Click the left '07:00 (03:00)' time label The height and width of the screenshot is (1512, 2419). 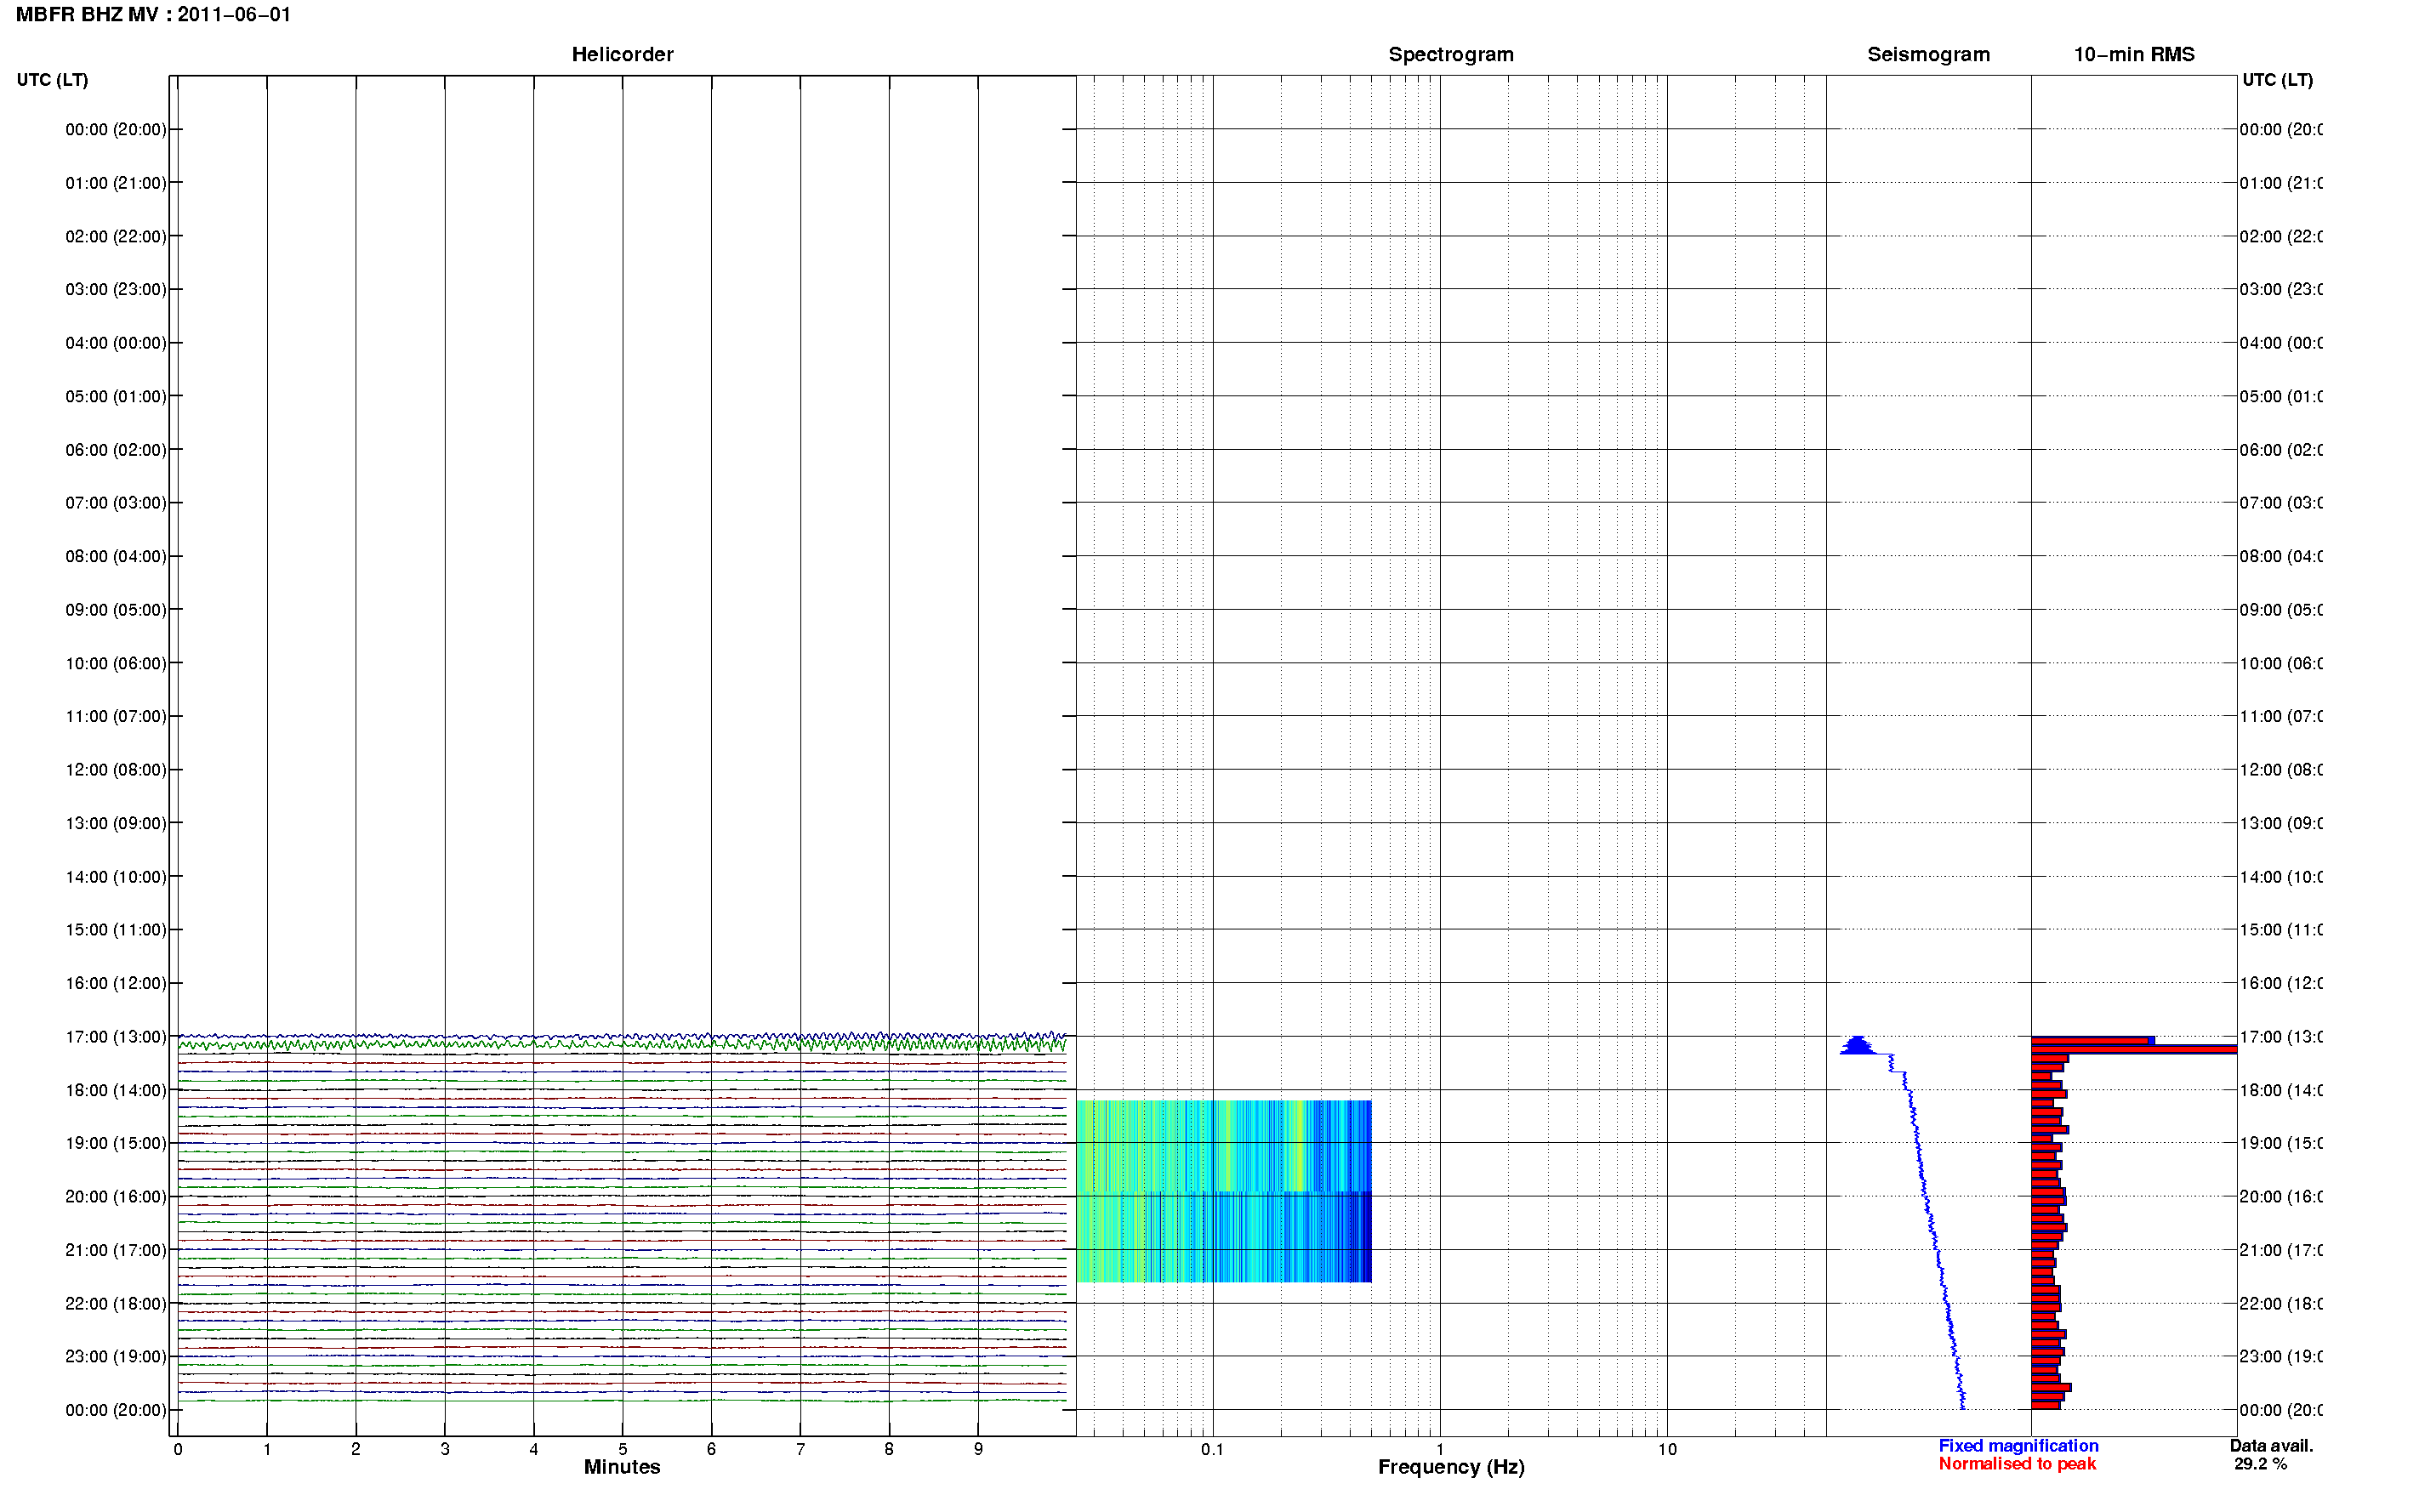click(116, 502)
